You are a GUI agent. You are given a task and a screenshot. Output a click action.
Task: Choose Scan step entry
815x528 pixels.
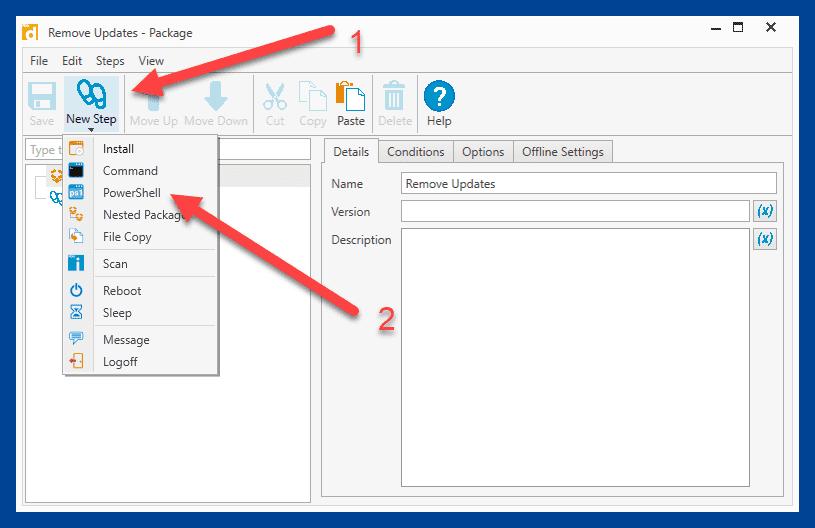[140, 263]
